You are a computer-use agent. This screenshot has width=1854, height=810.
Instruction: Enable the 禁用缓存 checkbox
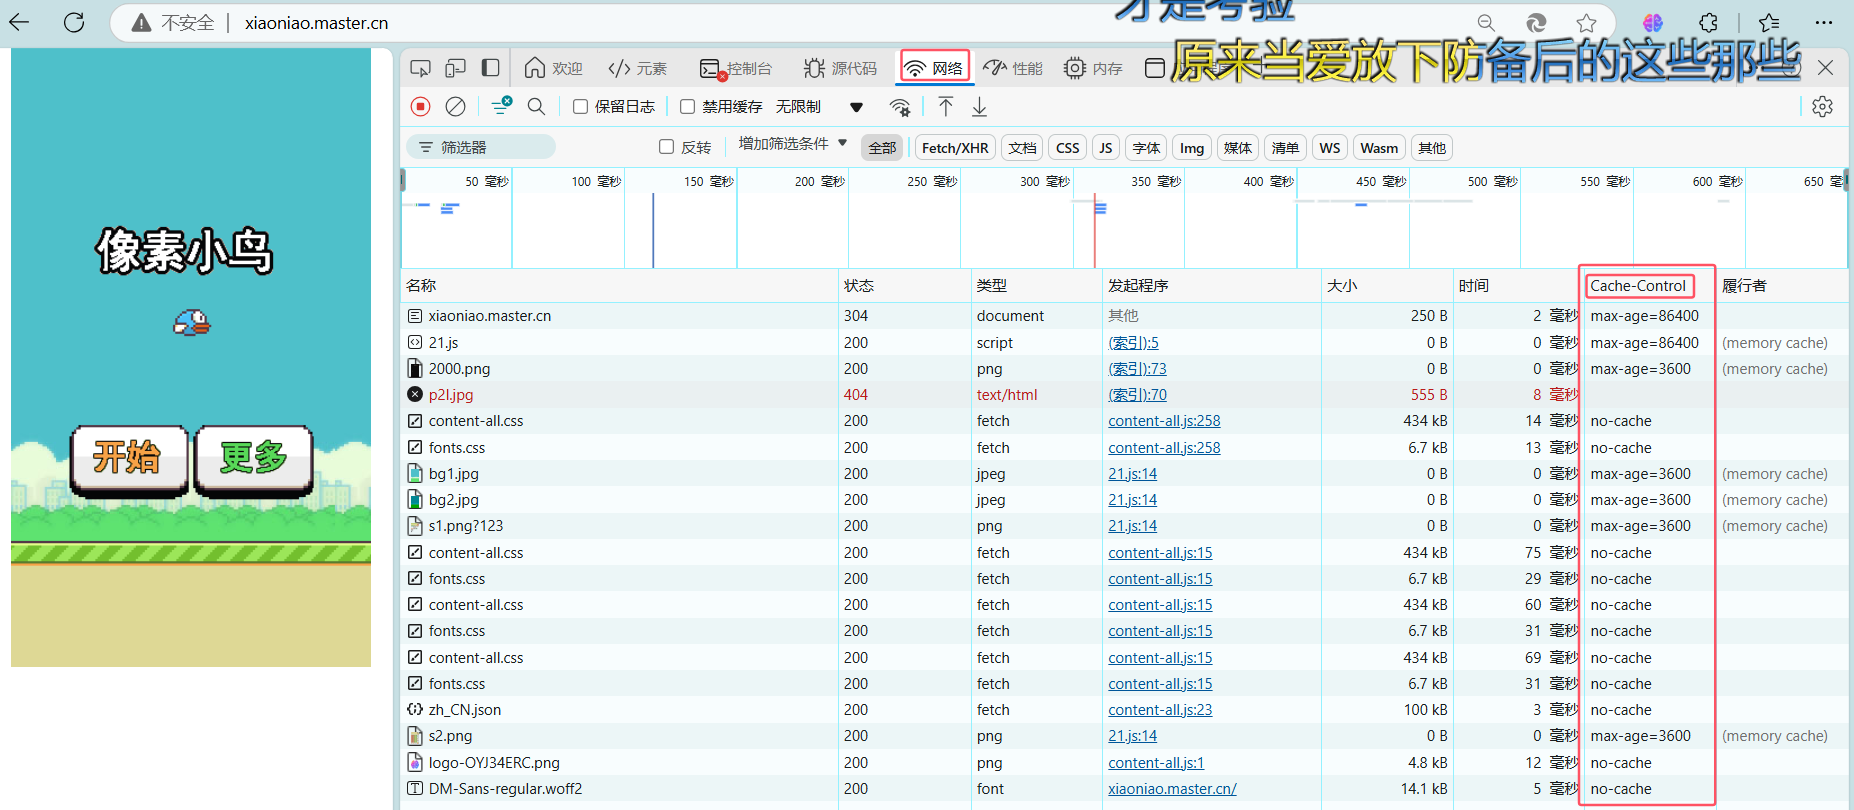(687, 106)
